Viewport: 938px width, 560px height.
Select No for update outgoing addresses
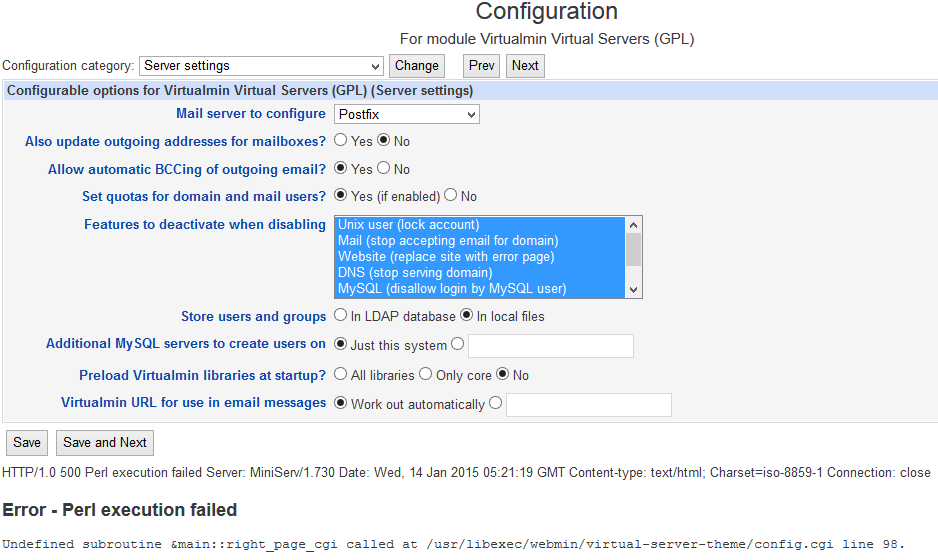point(383,140)
